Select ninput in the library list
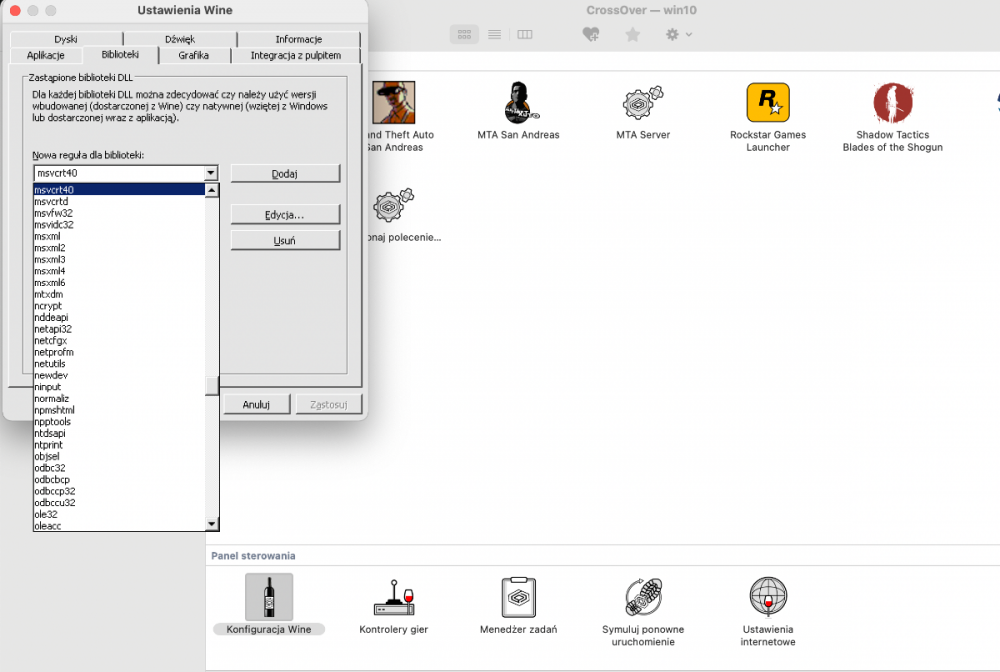The height and width of the screenshot is (672, 1000). tap(119, 386)
